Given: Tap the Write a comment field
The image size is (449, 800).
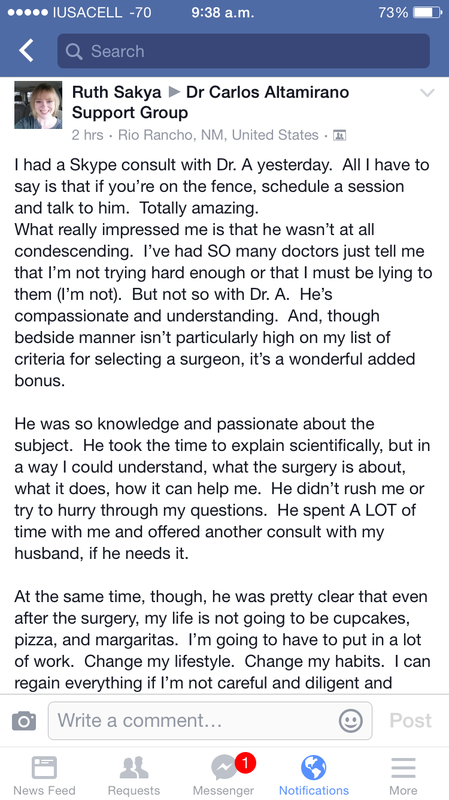Looking at the screenshot, I should tap(210, 721).
